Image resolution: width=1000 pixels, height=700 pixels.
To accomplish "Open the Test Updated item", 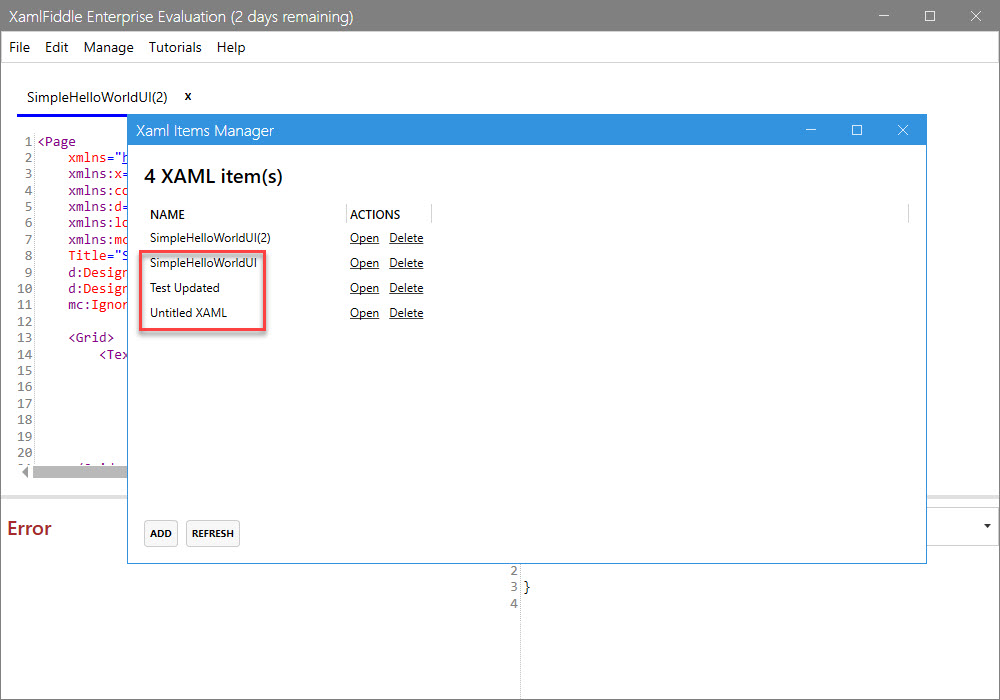I will 364,288.
